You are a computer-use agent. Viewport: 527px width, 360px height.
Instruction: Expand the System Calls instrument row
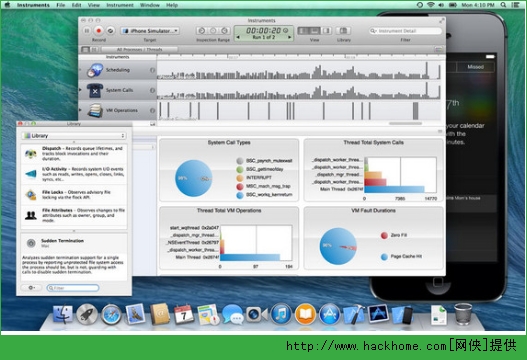[x=80, y=90]
